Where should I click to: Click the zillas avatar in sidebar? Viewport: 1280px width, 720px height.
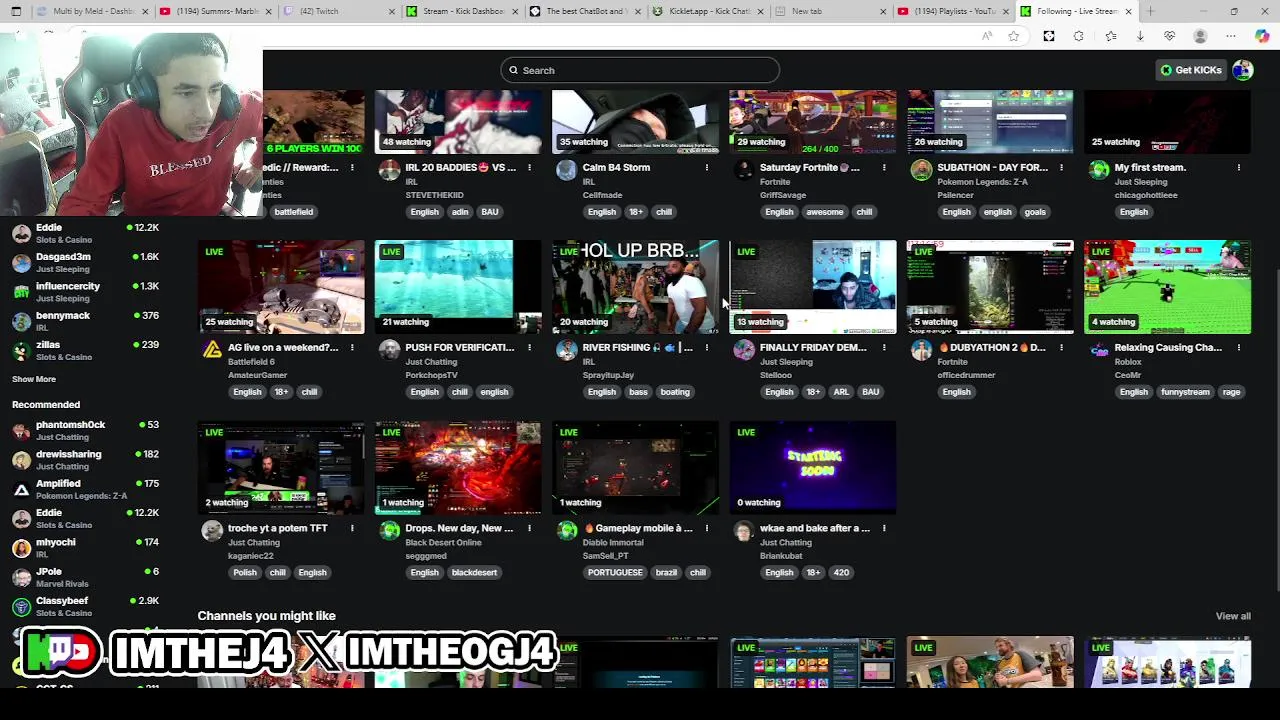click(21, 350)
